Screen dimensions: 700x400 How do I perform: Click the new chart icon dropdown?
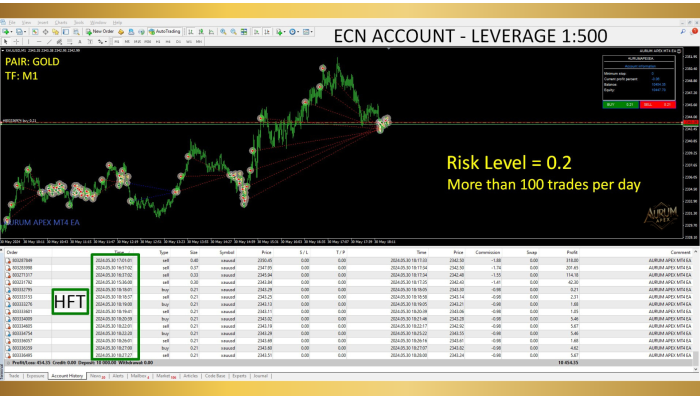click(x=9, y=31)
